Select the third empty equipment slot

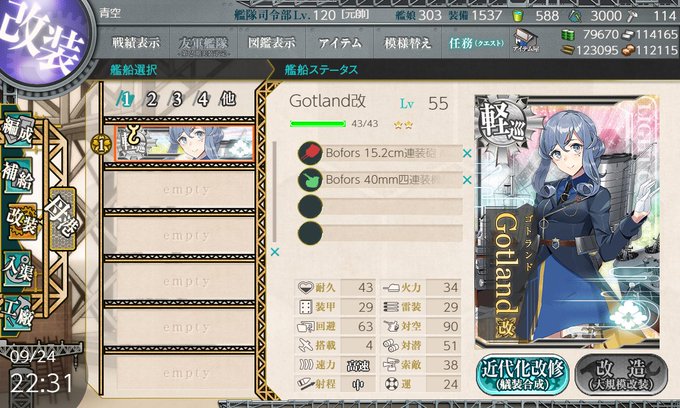click(x=380, y=206)
